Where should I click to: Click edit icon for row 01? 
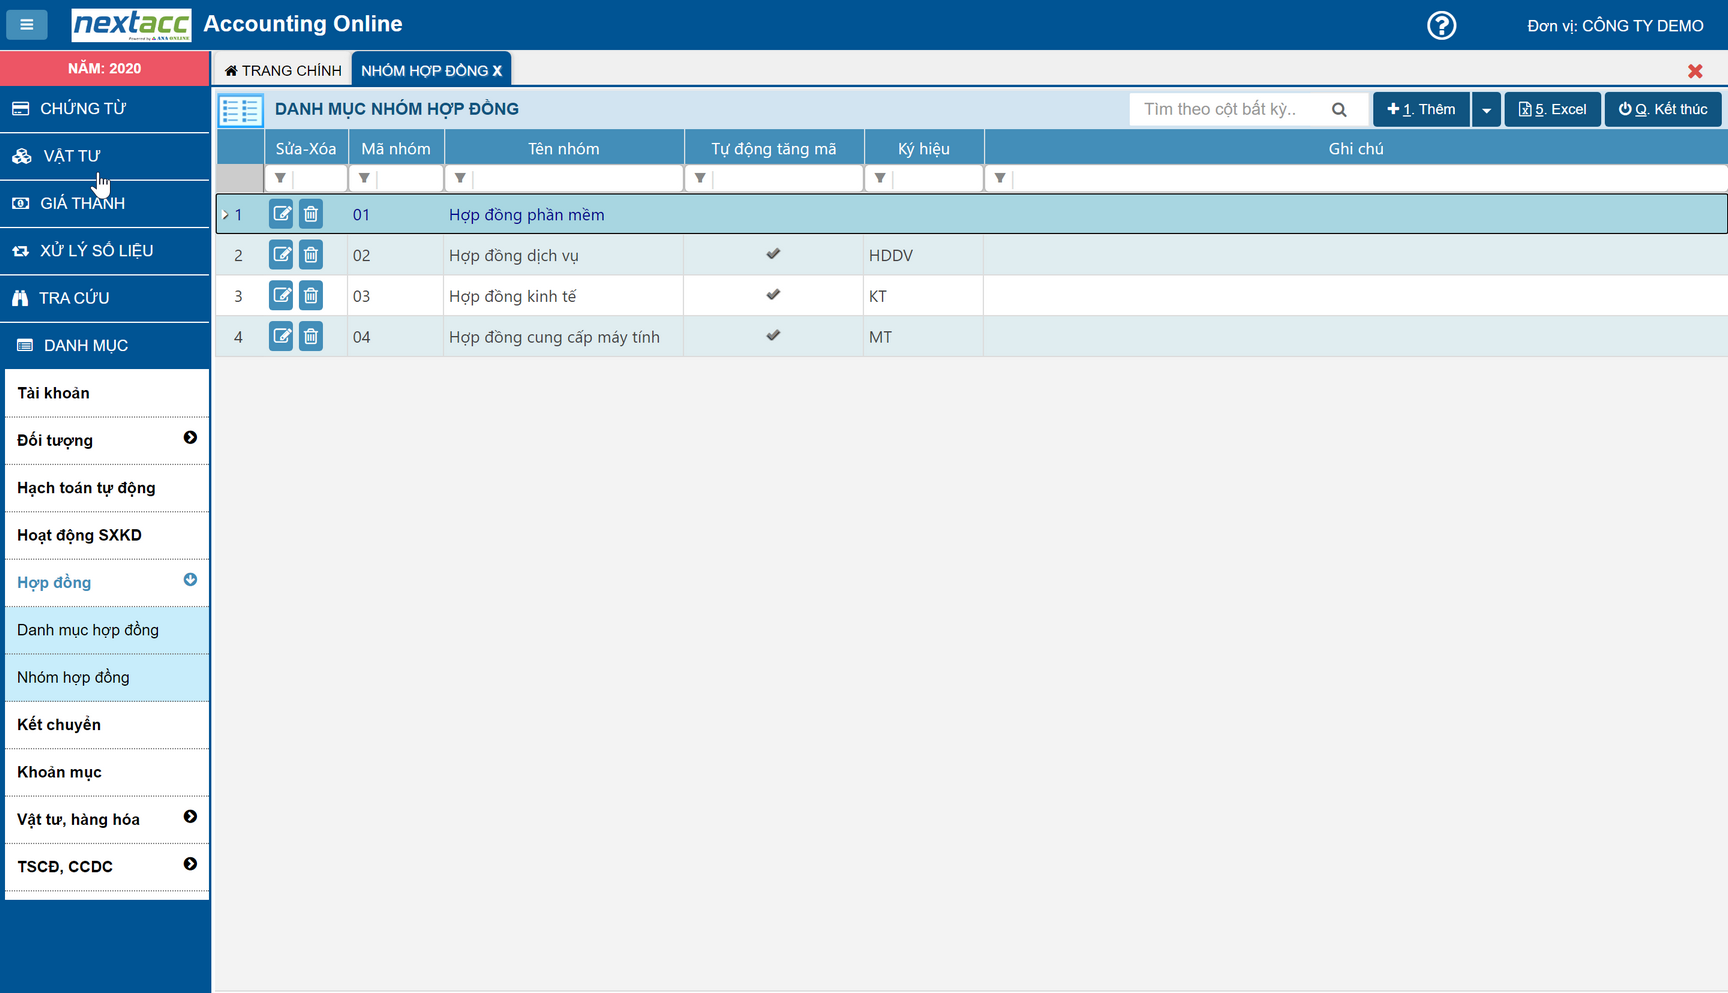281,214
